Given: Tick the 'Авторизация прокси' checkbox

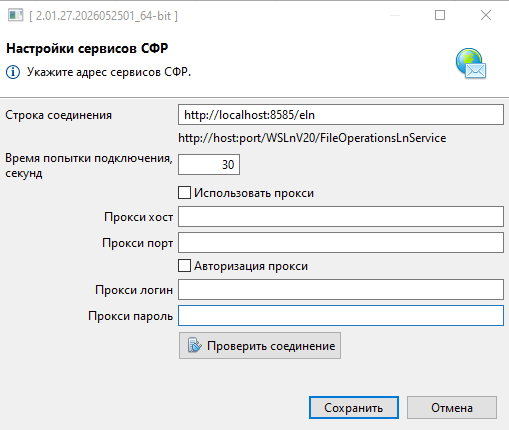Looking at the screenshot, I should click(x=184, y=266).
